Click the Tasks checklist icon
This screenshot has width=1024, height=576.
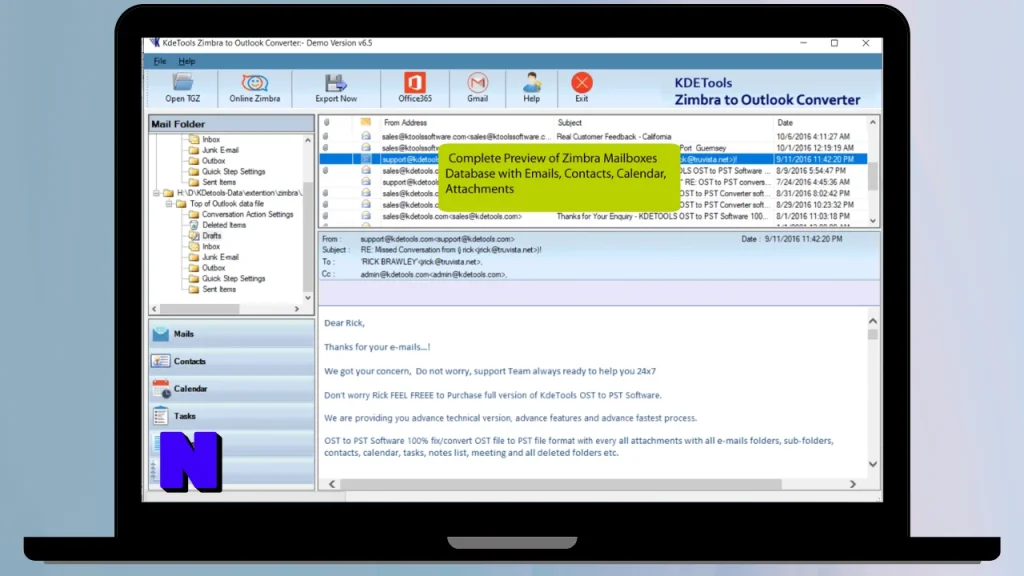point(160,416)
